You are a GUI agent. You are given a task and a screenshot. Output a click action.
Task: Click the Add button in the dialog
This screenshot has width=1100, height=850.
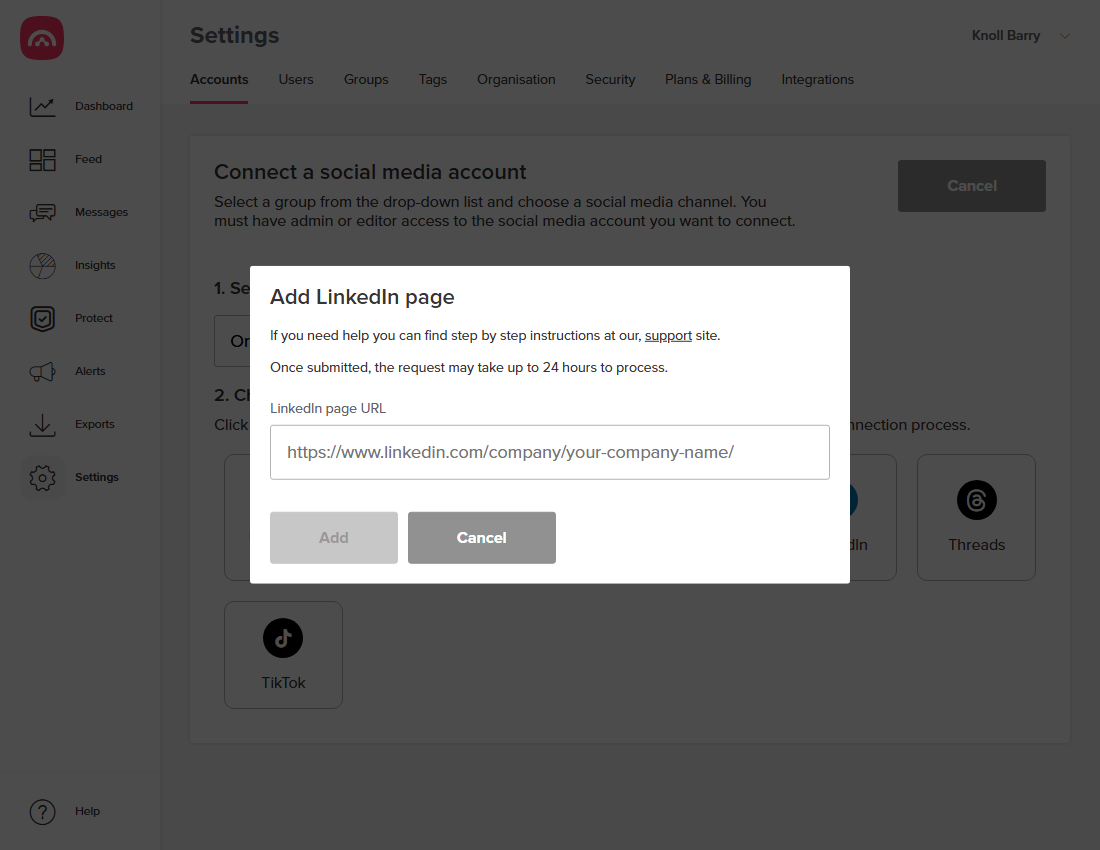334,537
